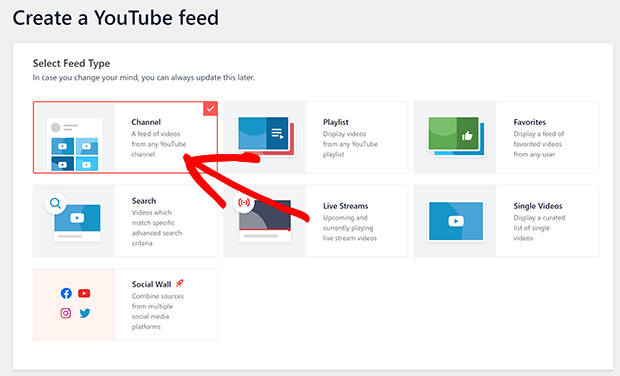620x376 pixels.
Task: Click the Twitter bird icon in Social Wall
Action: (85, 313)
